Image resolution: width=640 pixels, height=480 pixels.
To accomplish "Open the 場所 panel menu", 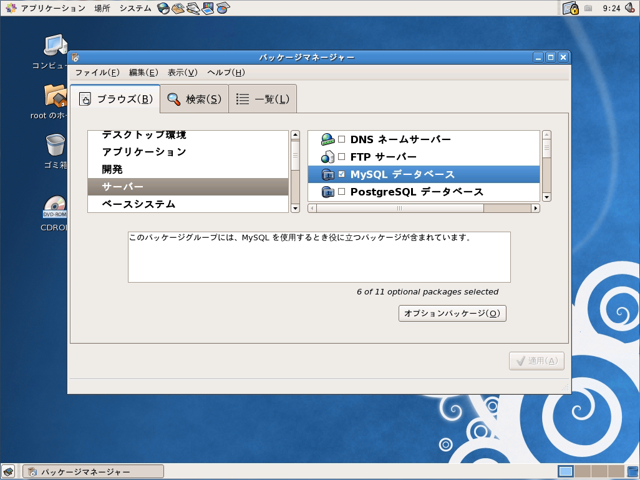I will [102, 8].
